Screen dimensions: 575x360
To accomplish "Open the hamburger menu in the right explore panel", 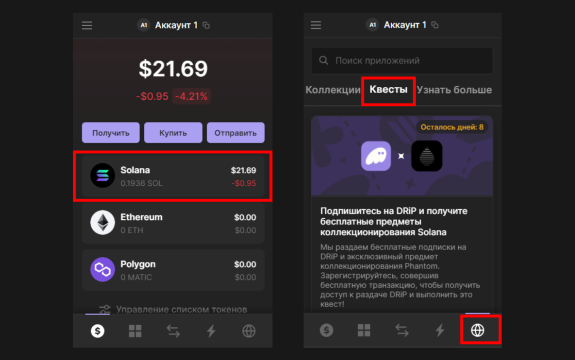I will tap(316, 25).
